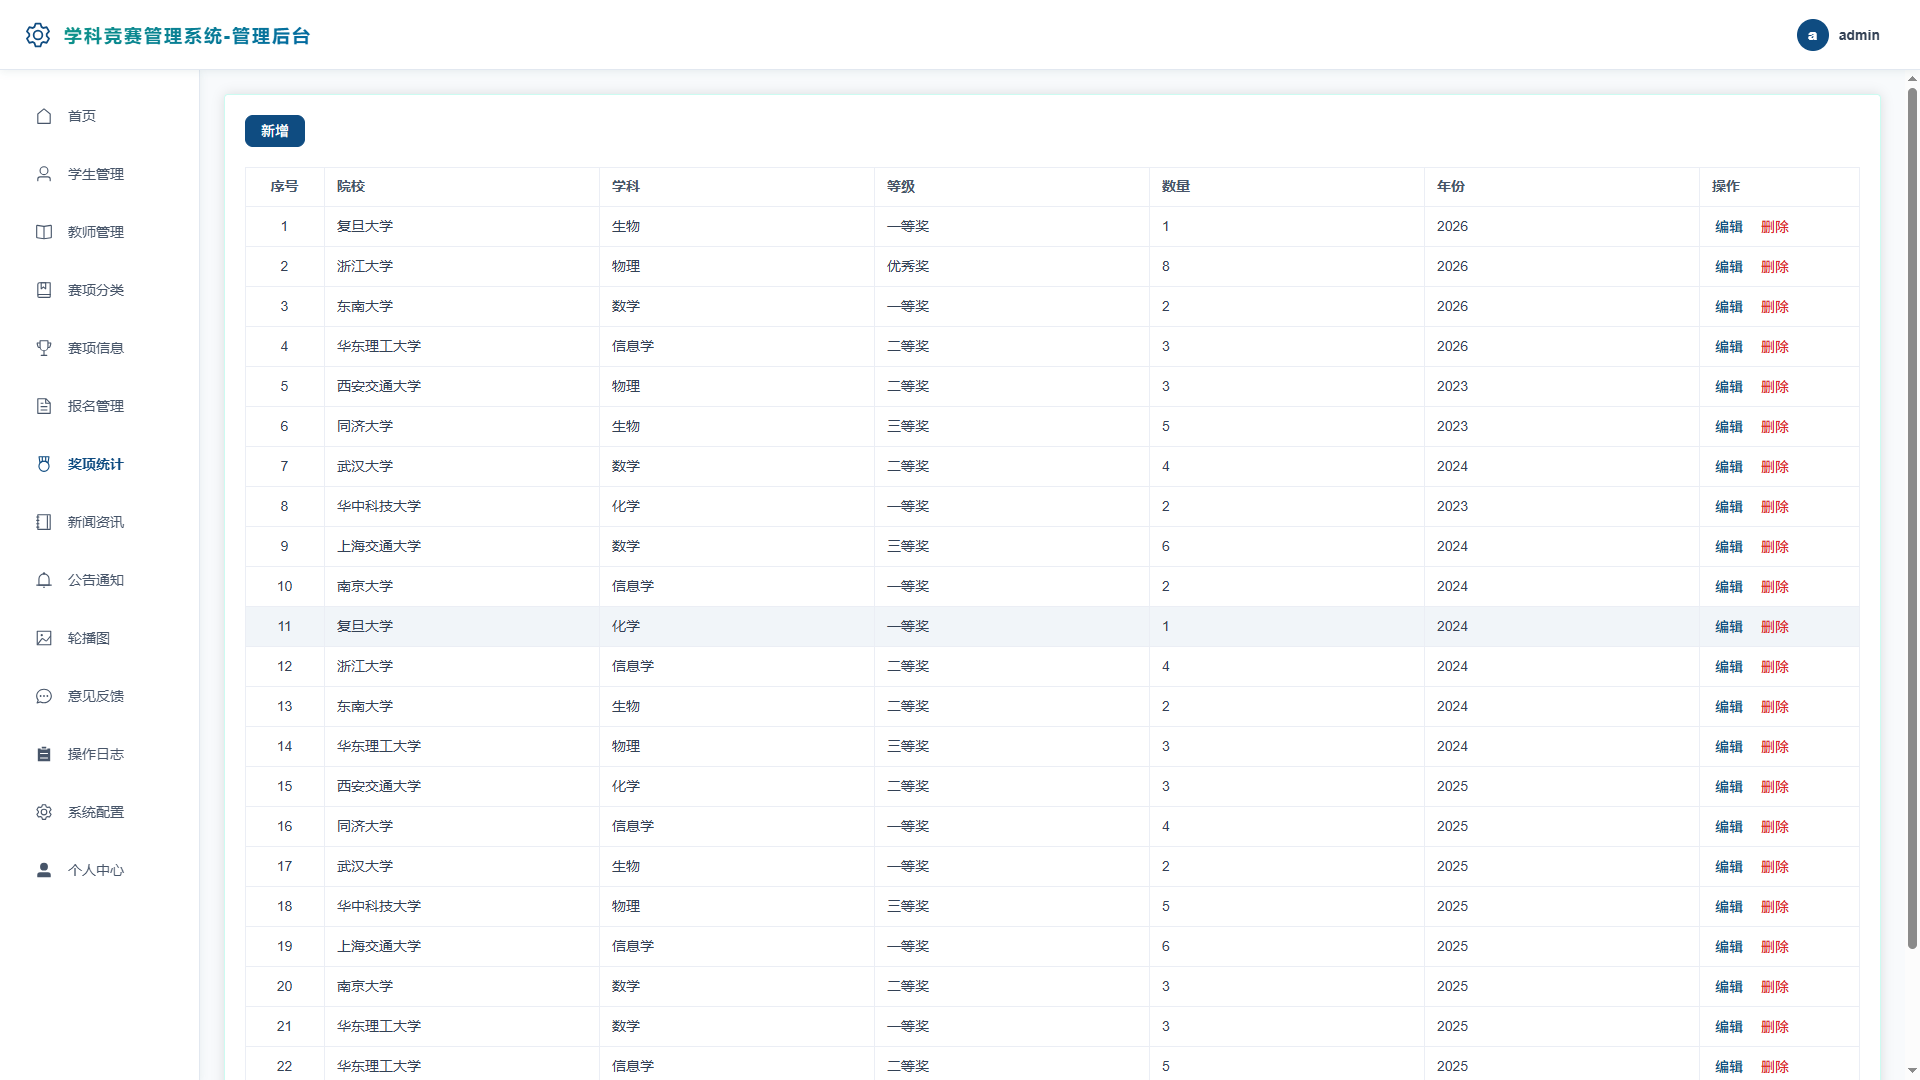Click the 新增 button

click(x=275, y=131)
